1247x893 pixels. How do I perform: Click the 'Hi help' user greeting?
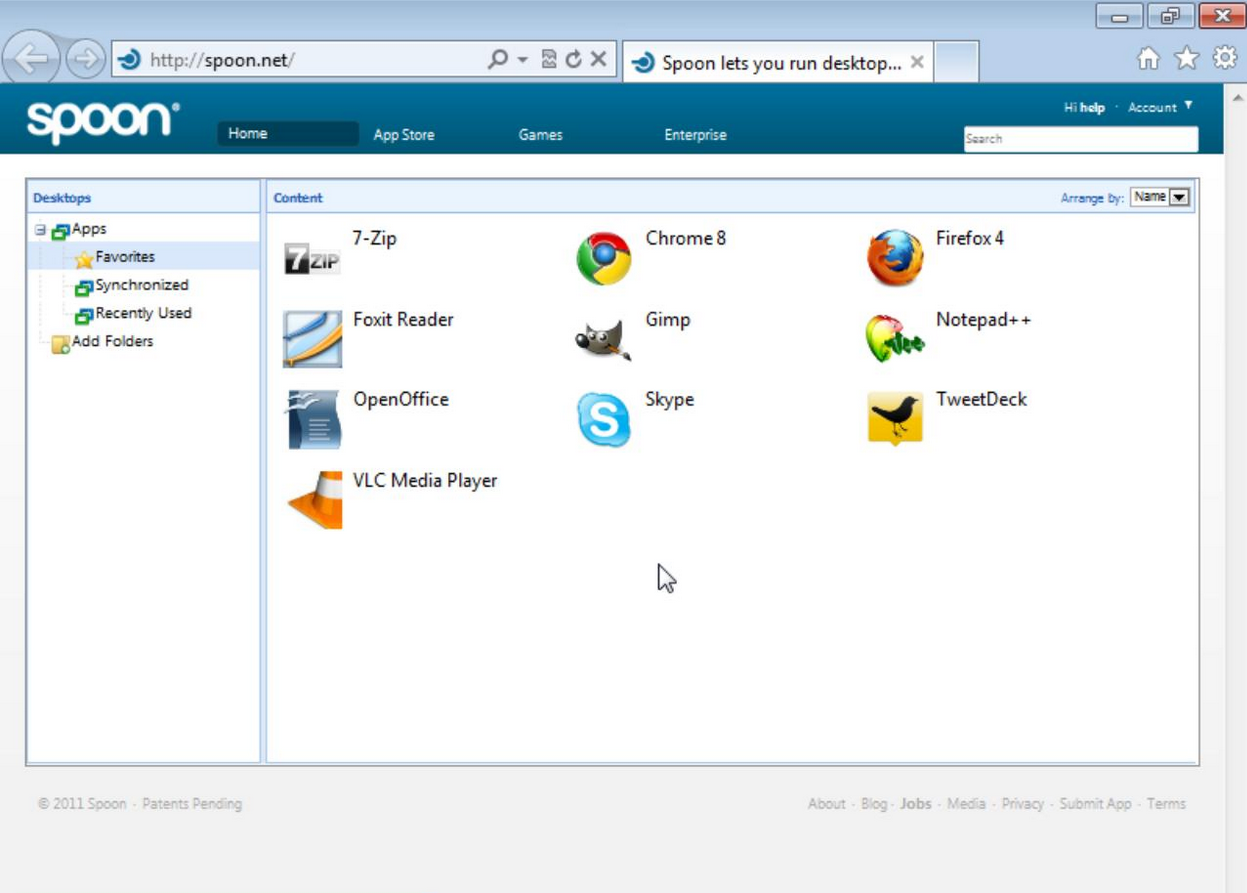(1084, 107)
